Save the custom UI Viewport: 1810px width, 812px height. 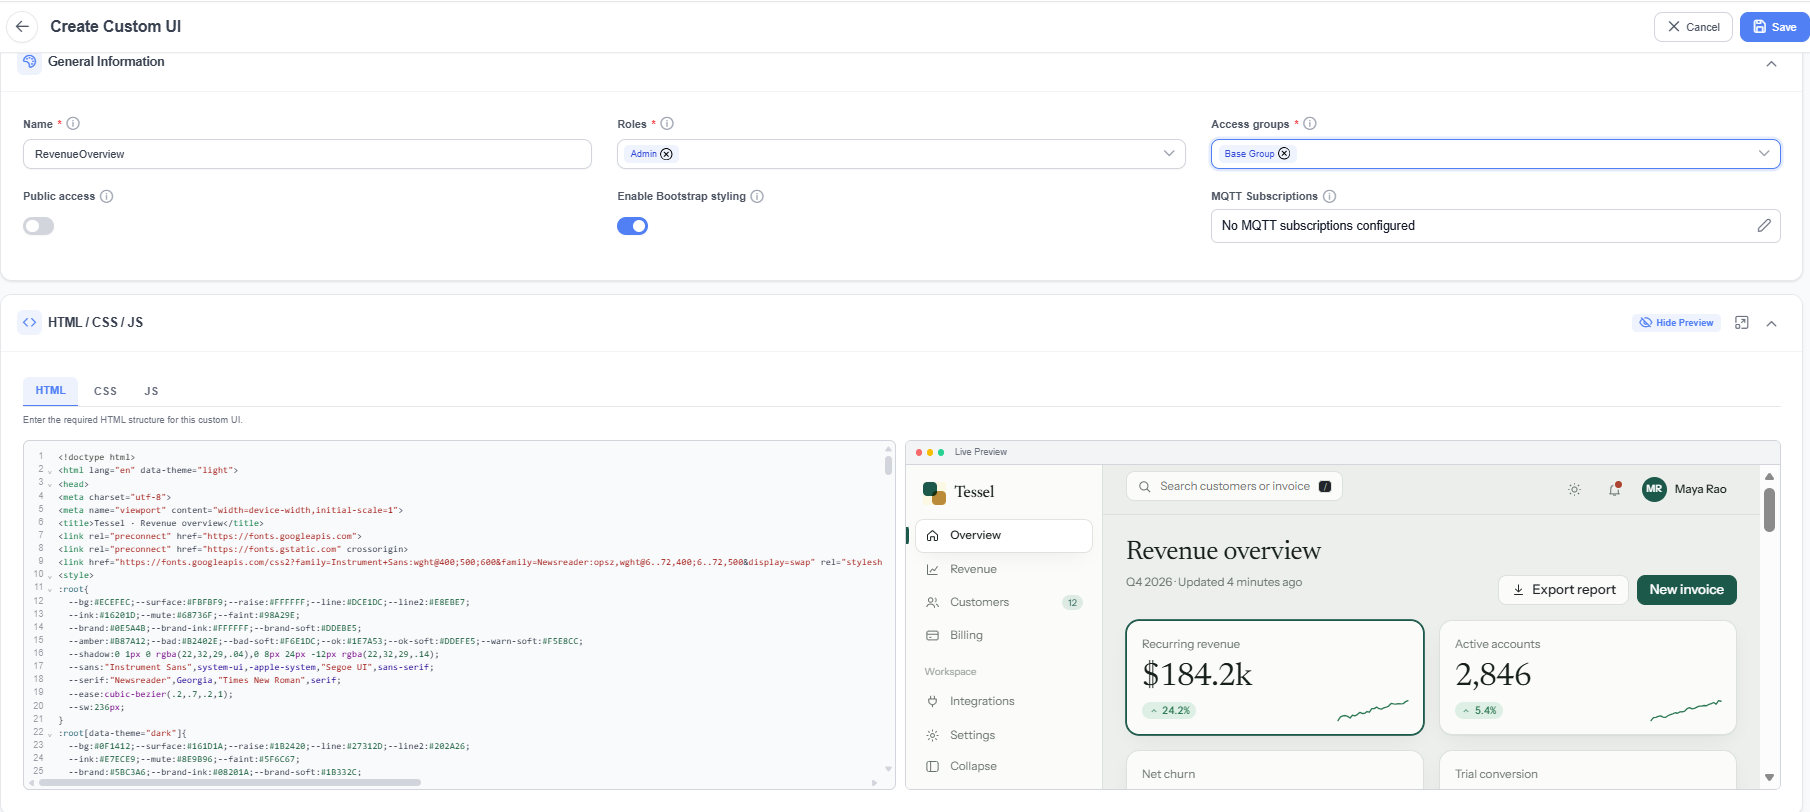pyautogui.click(x=1774, y=27)
